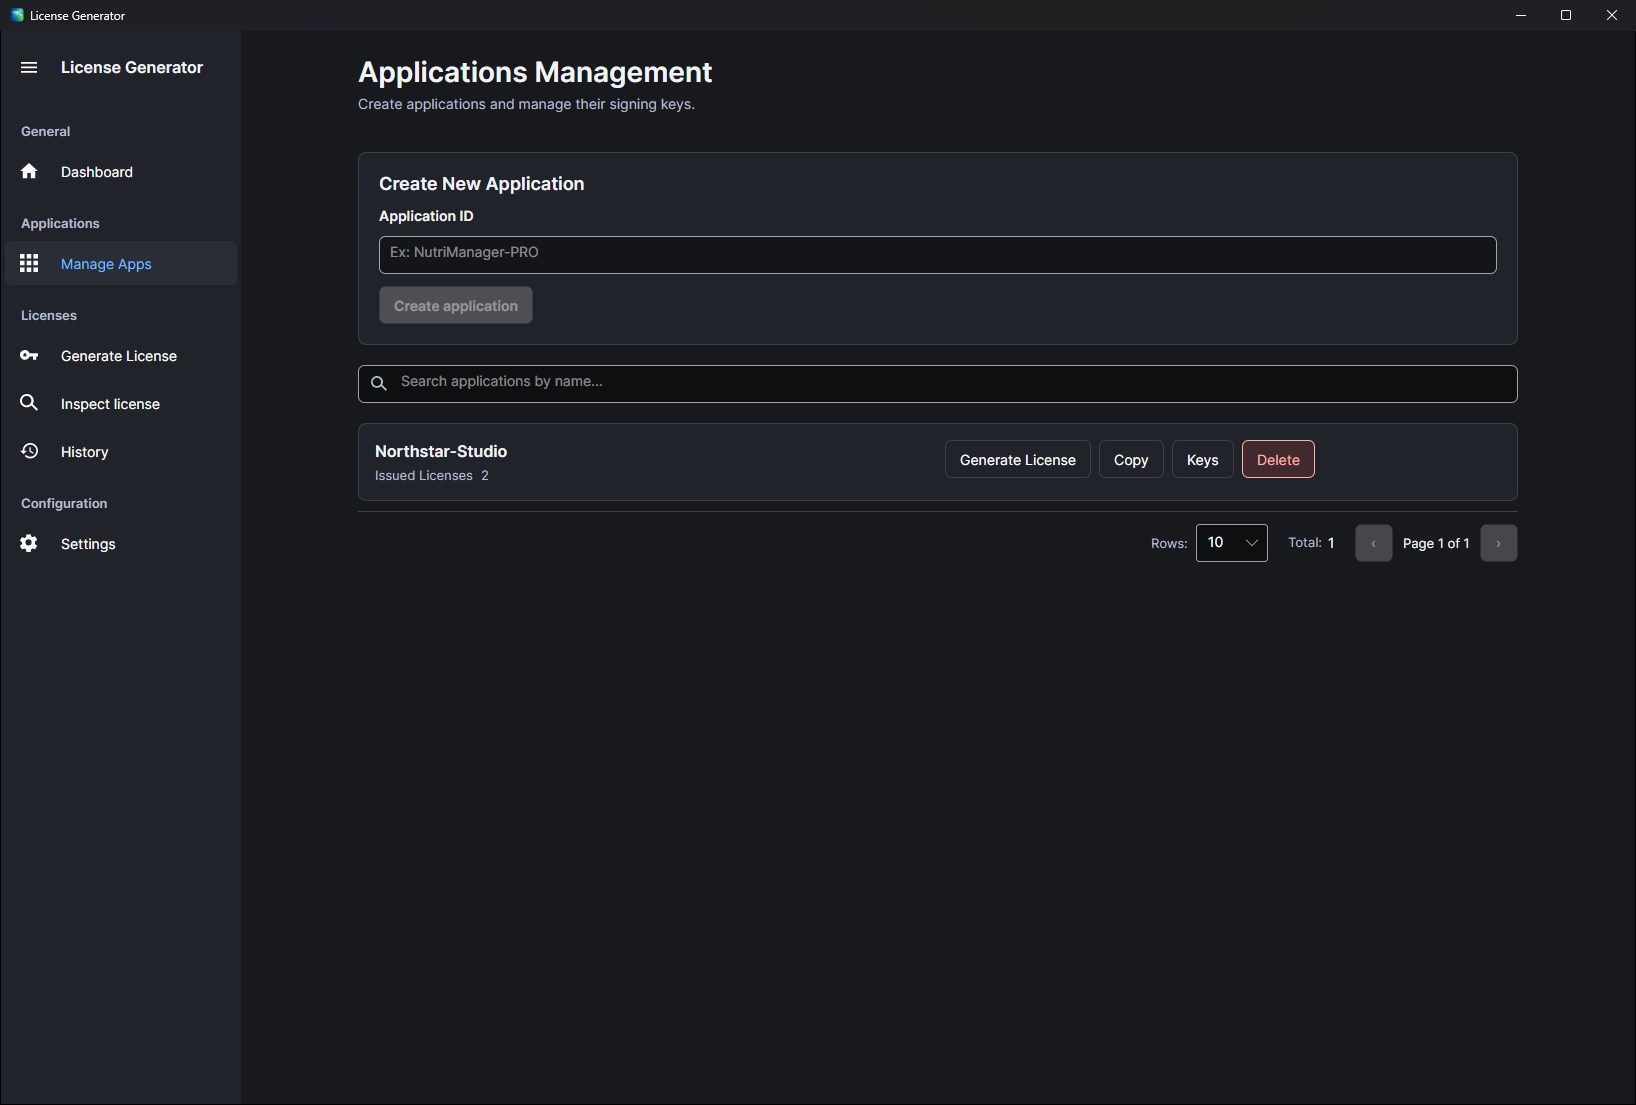Click the search icon in applications search
Viewport: 1636px width, 1105px height.
[x=379, y=383]
